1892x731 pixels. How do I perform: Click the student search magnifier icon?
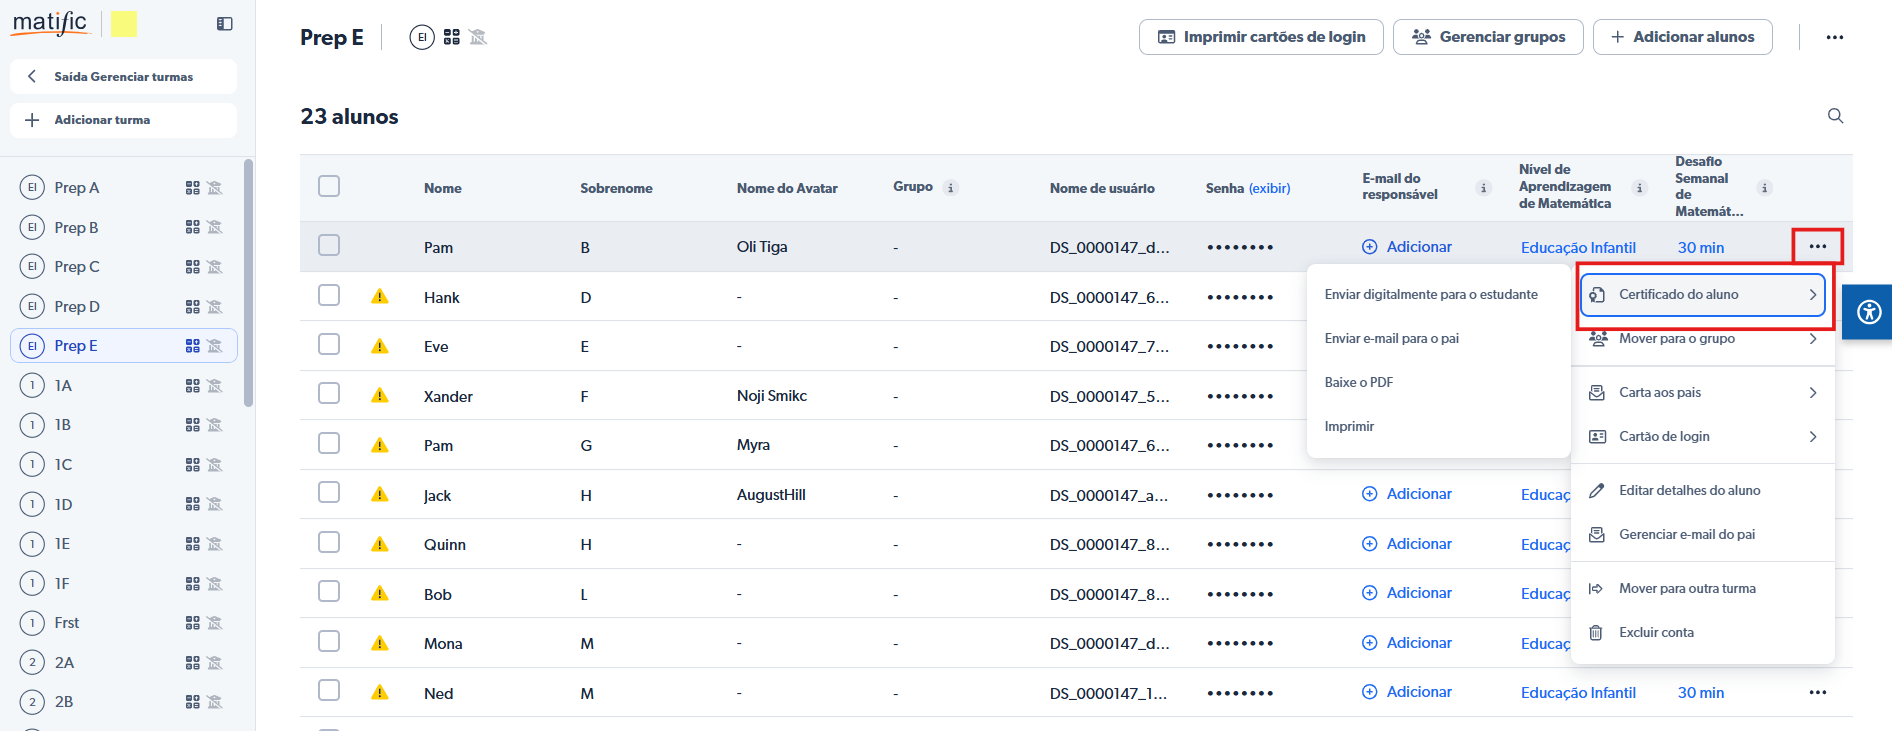[x=1835, y=116]
